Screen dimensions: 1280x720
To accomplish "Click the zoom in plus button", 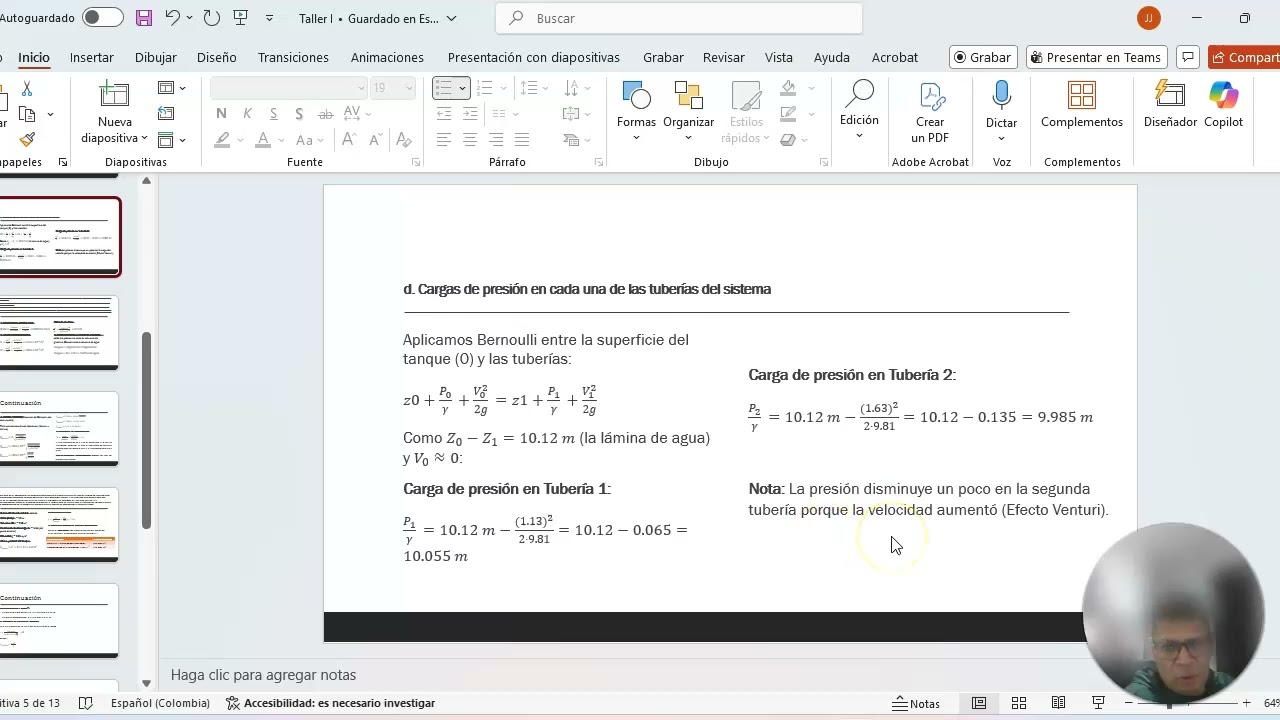I will pos(1246,703).
